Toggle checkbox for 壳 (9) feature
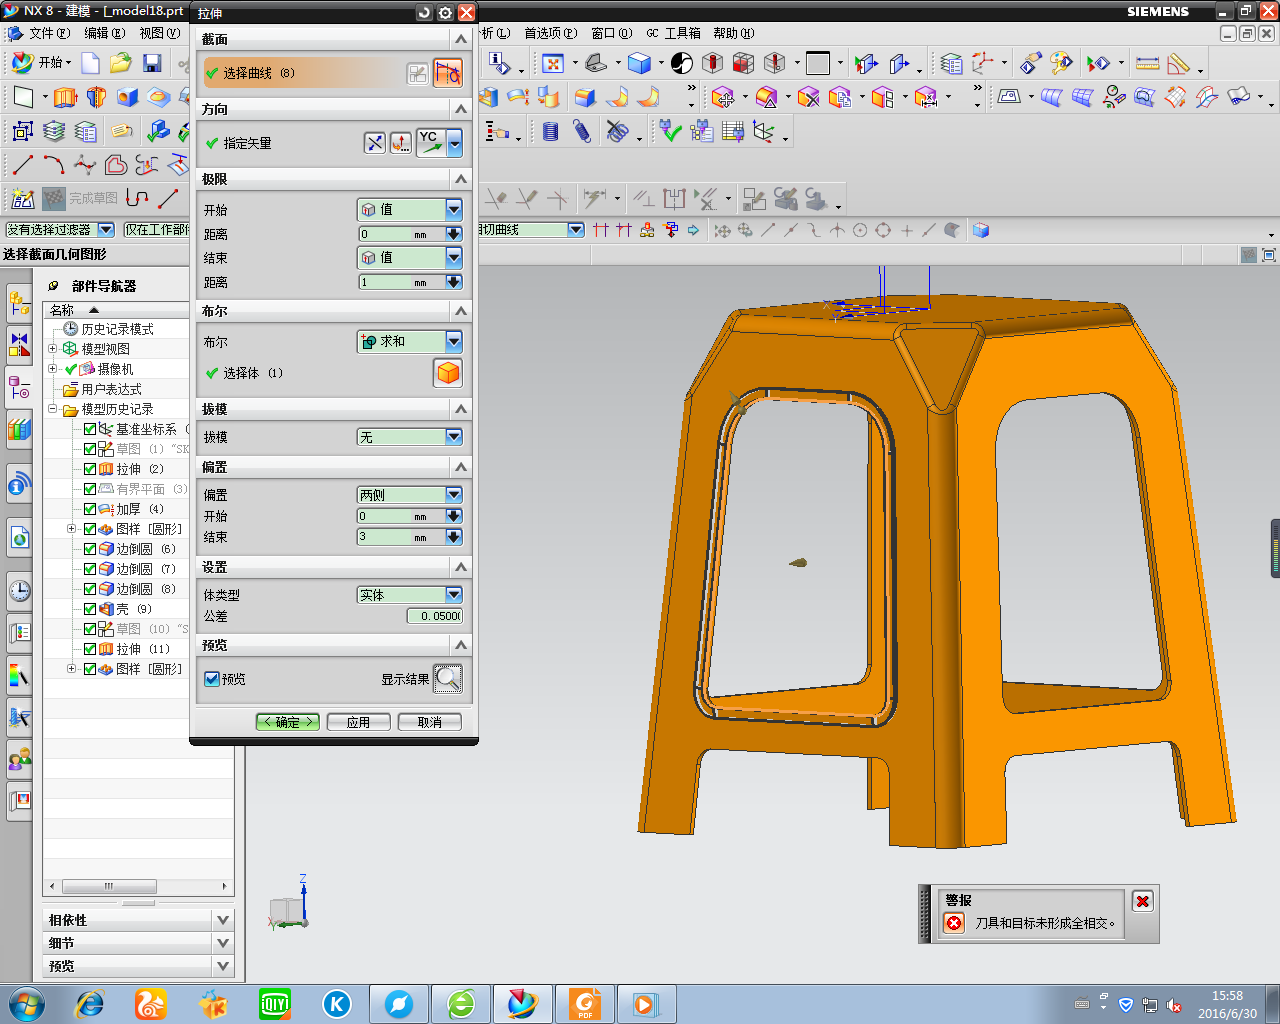Screen dimensions: 1280x1024 pyautogui.click(x=90, y=609)
